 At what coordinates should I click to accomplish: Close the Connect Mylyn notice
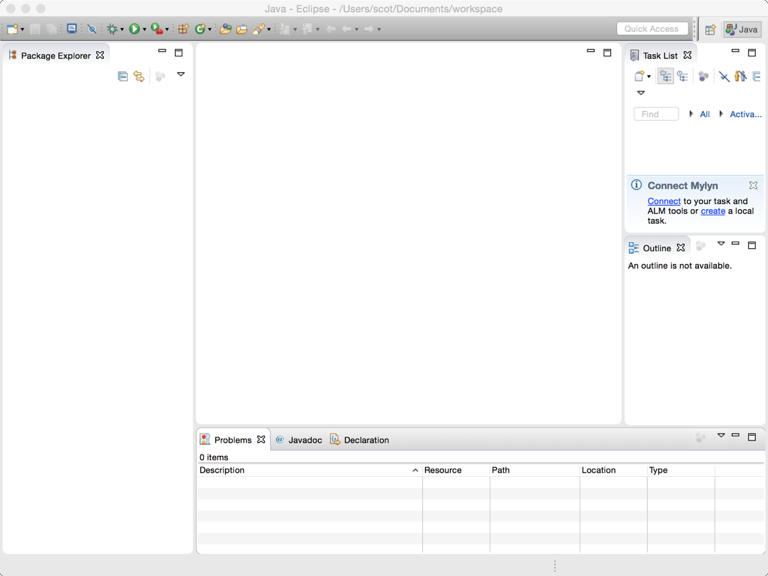click(x=753, y=185)
